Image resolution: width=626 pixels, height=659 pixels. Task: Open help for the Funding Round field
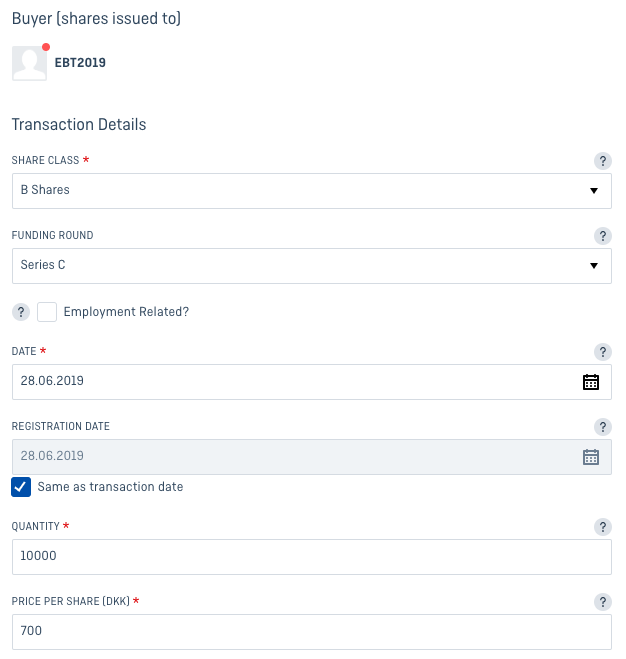tap(602, 236)
